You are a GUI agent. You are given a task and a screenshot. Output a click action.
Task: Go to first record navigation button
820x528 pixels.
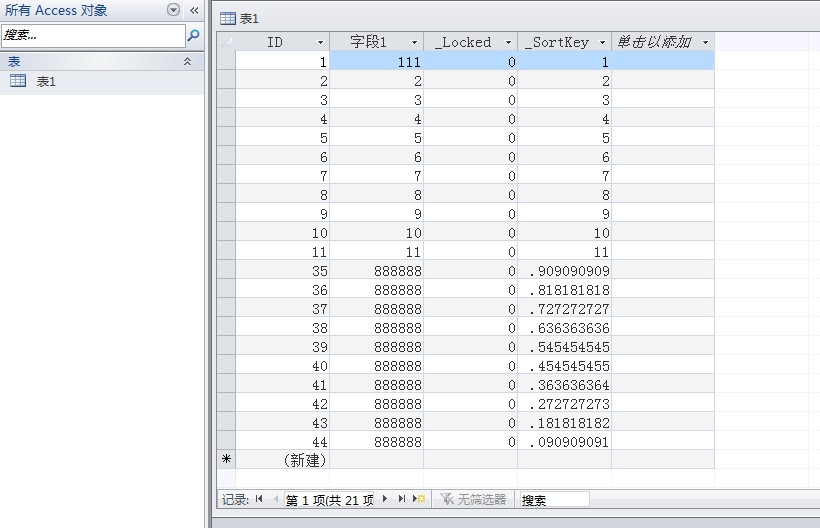pyautogui.click(x=259, y=499)
